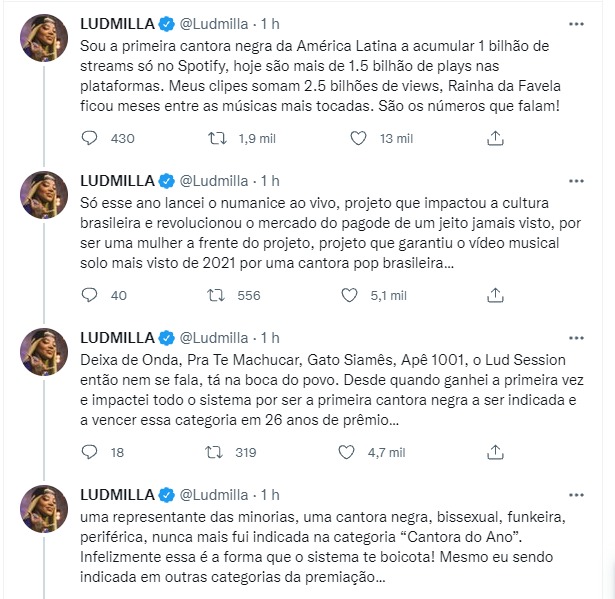The image size is (615, 599).
Task: Like the tweet with 4,7 mil likes
Action: tap(349, 452)
